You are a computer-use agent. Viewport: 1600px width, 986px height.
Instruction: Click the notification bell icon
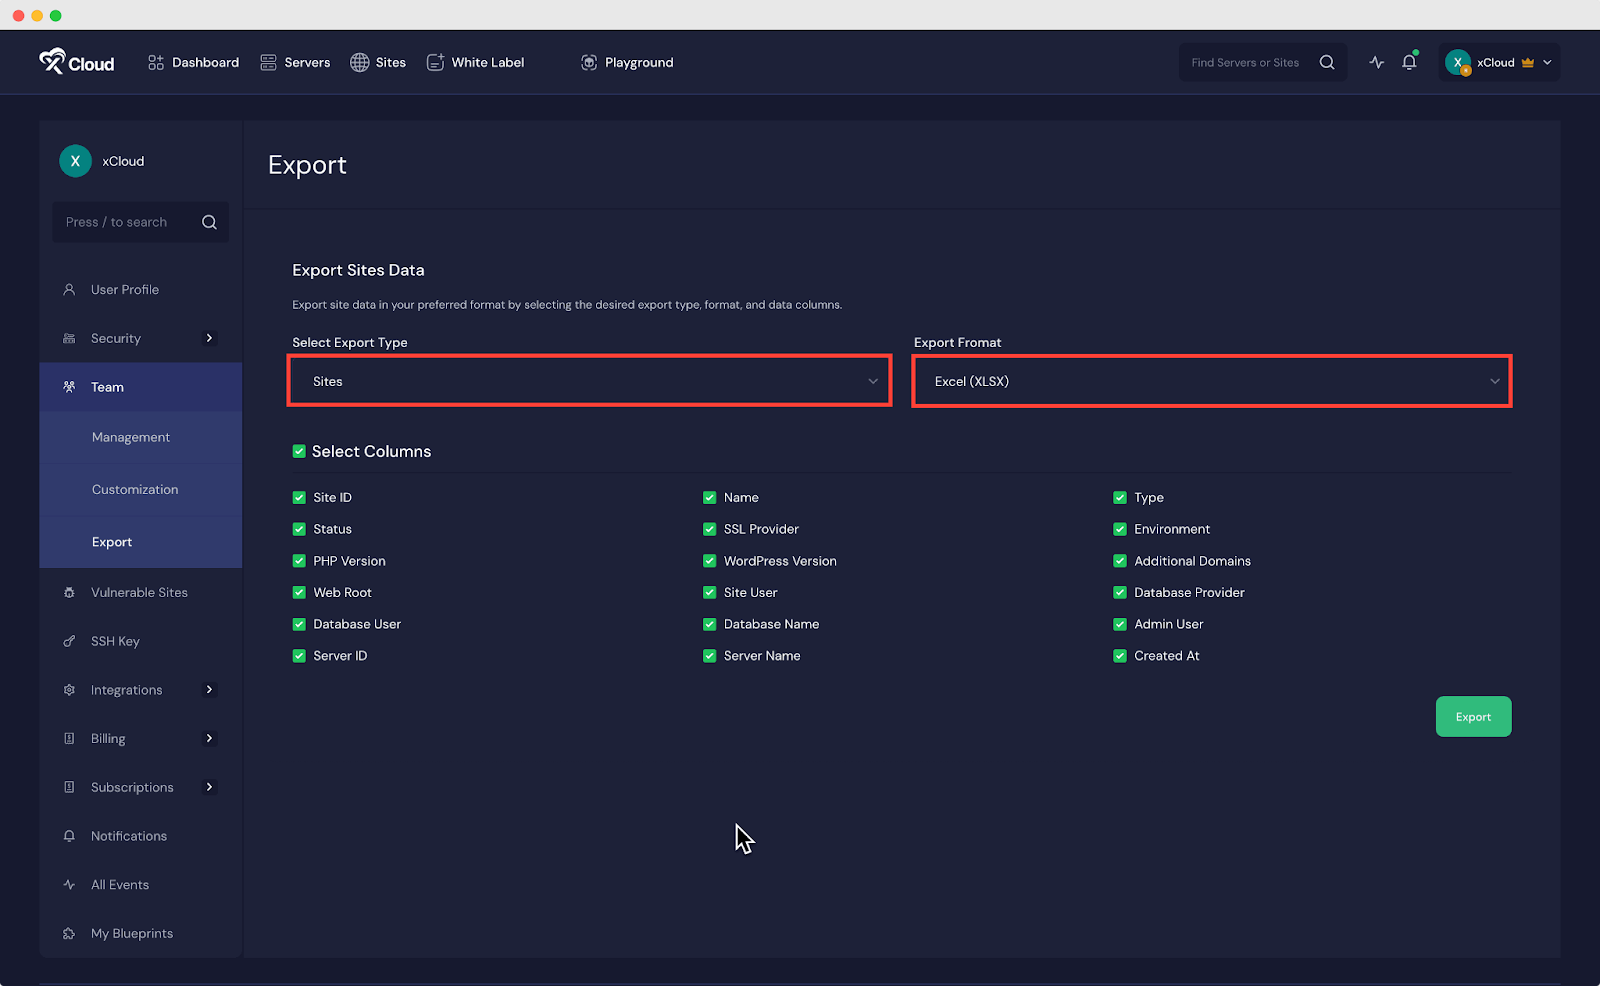point(1409,62)
